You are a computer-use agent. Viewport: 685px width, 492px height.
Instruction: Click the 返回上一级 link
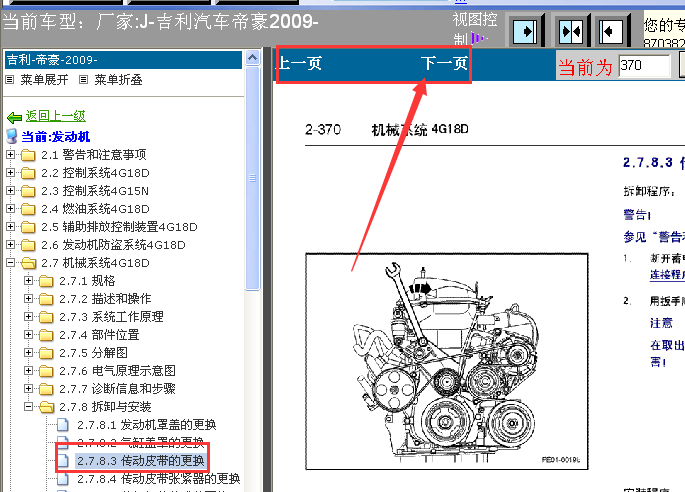[55, 116]
